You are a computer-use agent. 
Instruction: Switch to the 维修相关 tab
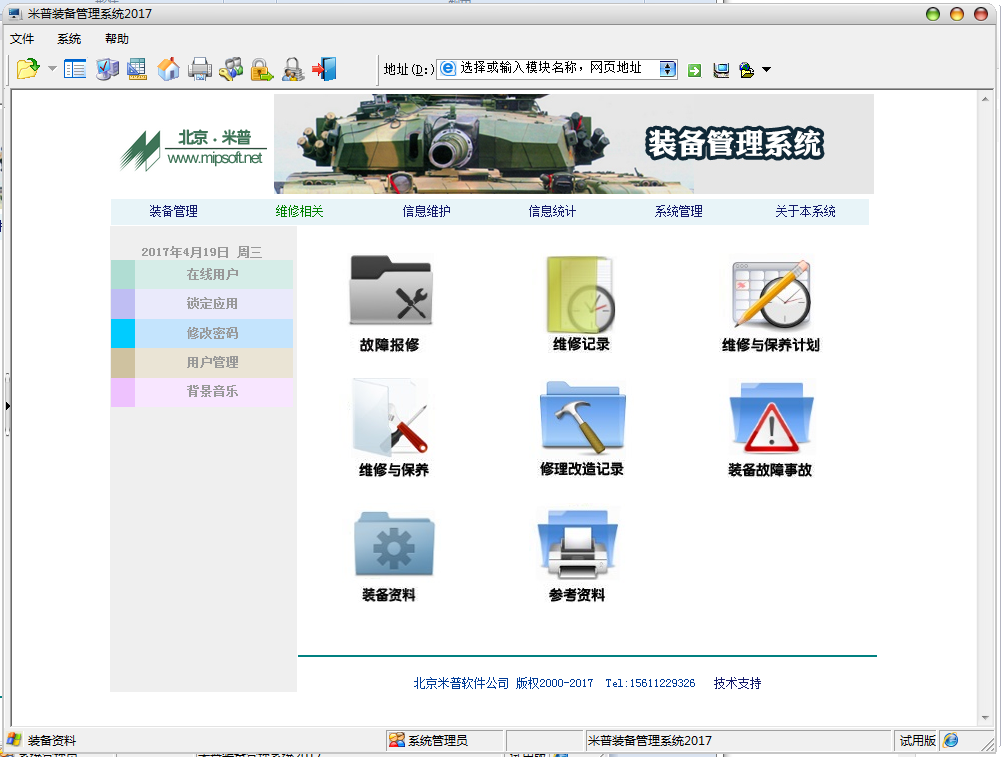(299, 211)
